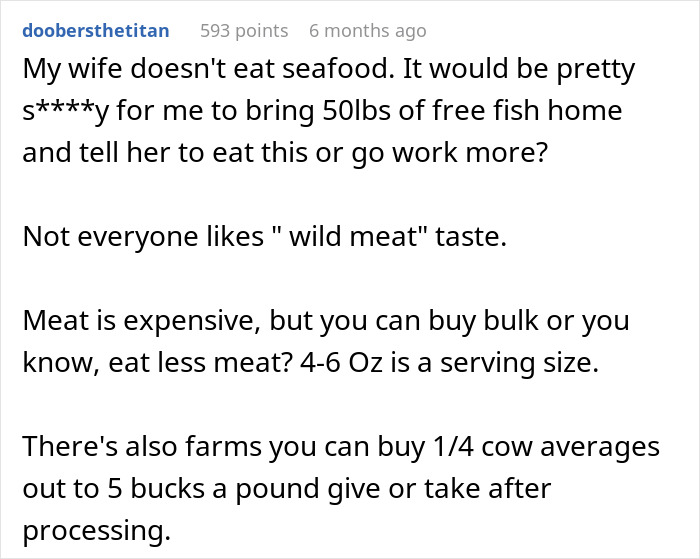
Task: Click the words 'buy bulk'
Action: pyautogui.click(x=483, y=321)
